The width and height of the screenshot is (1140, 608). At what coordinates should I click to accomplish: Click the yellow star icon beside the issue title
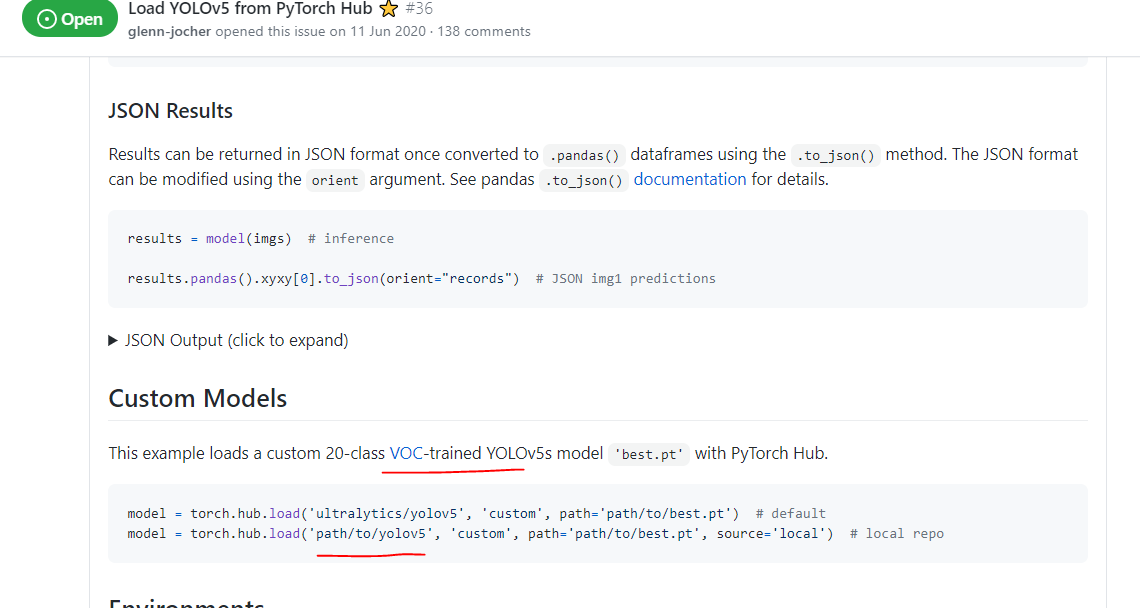coord(388,8)
